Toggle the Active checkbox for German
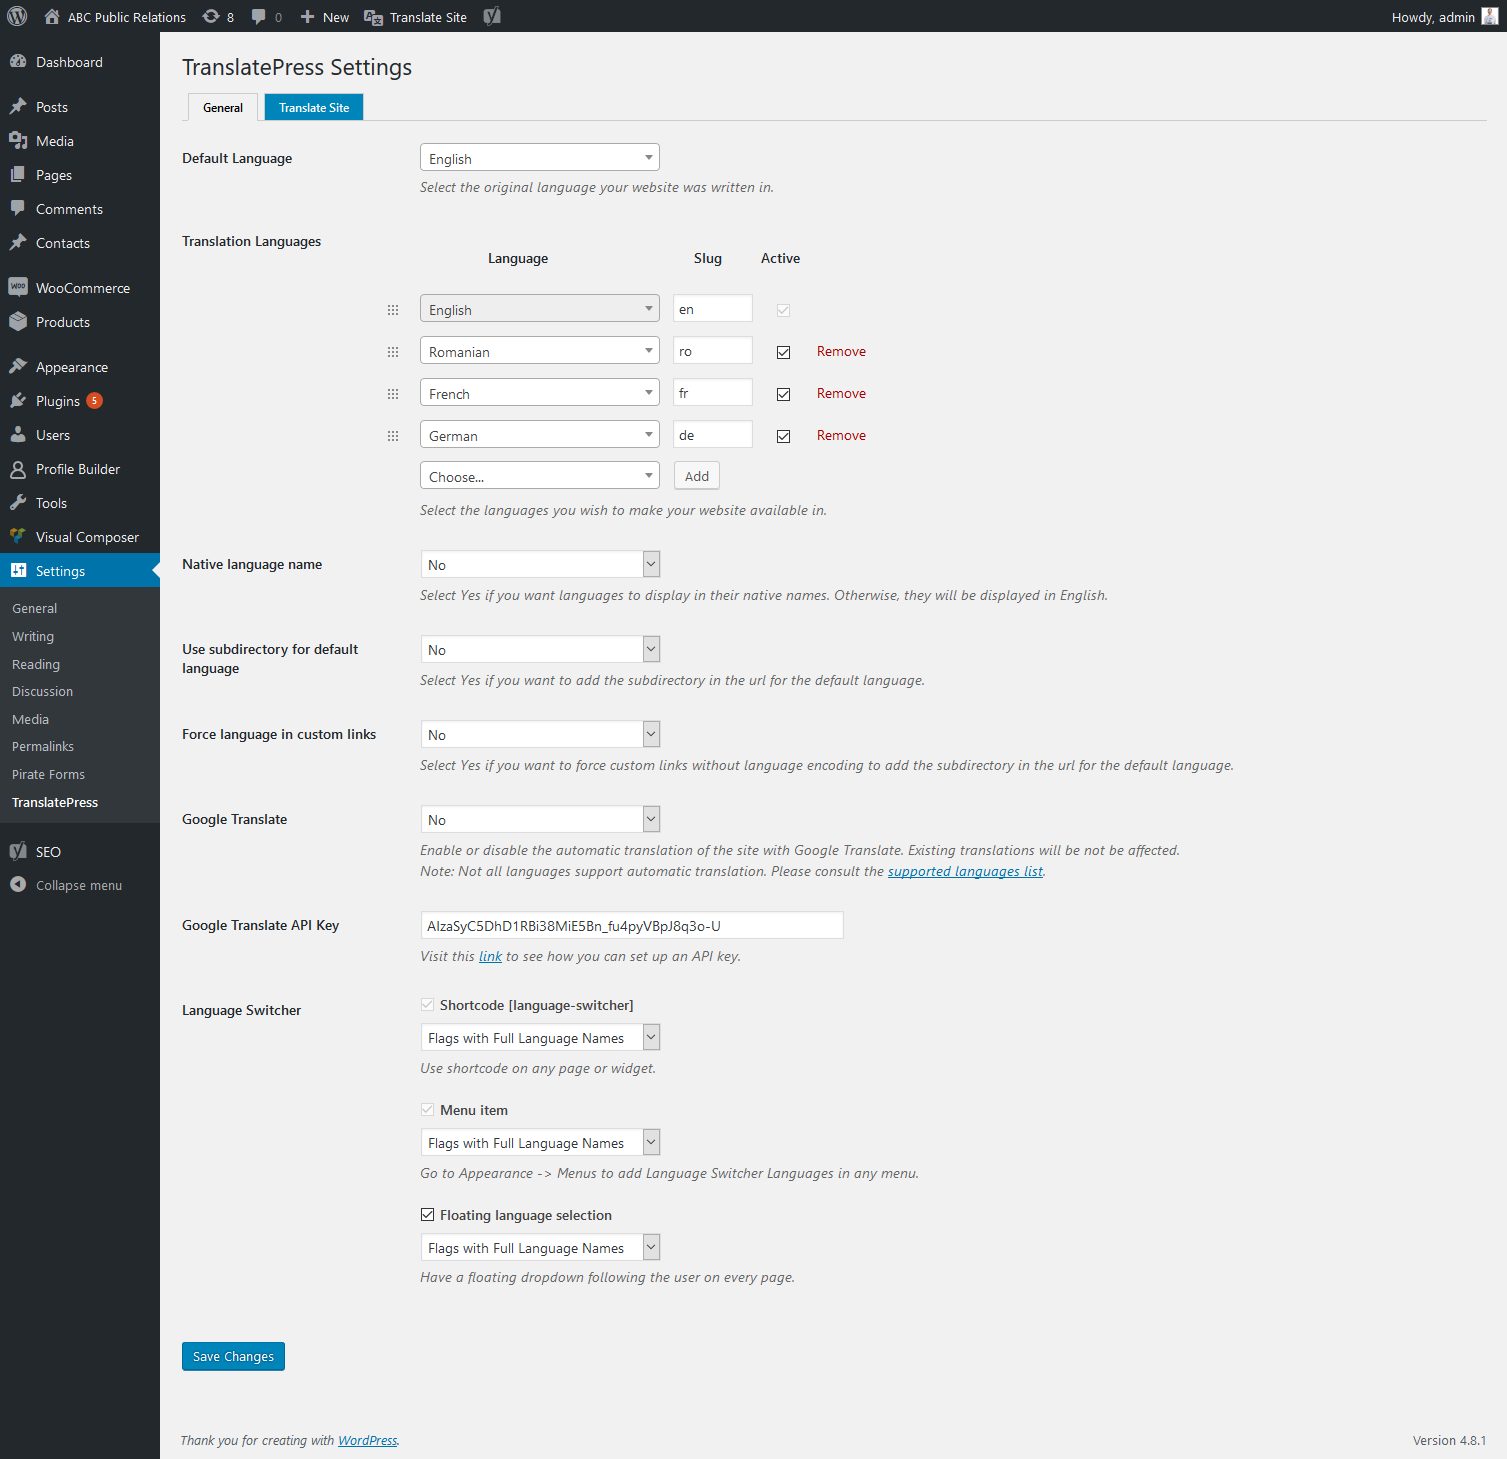The height and width of the screenshot is (1459, 1507). point(784,436)
